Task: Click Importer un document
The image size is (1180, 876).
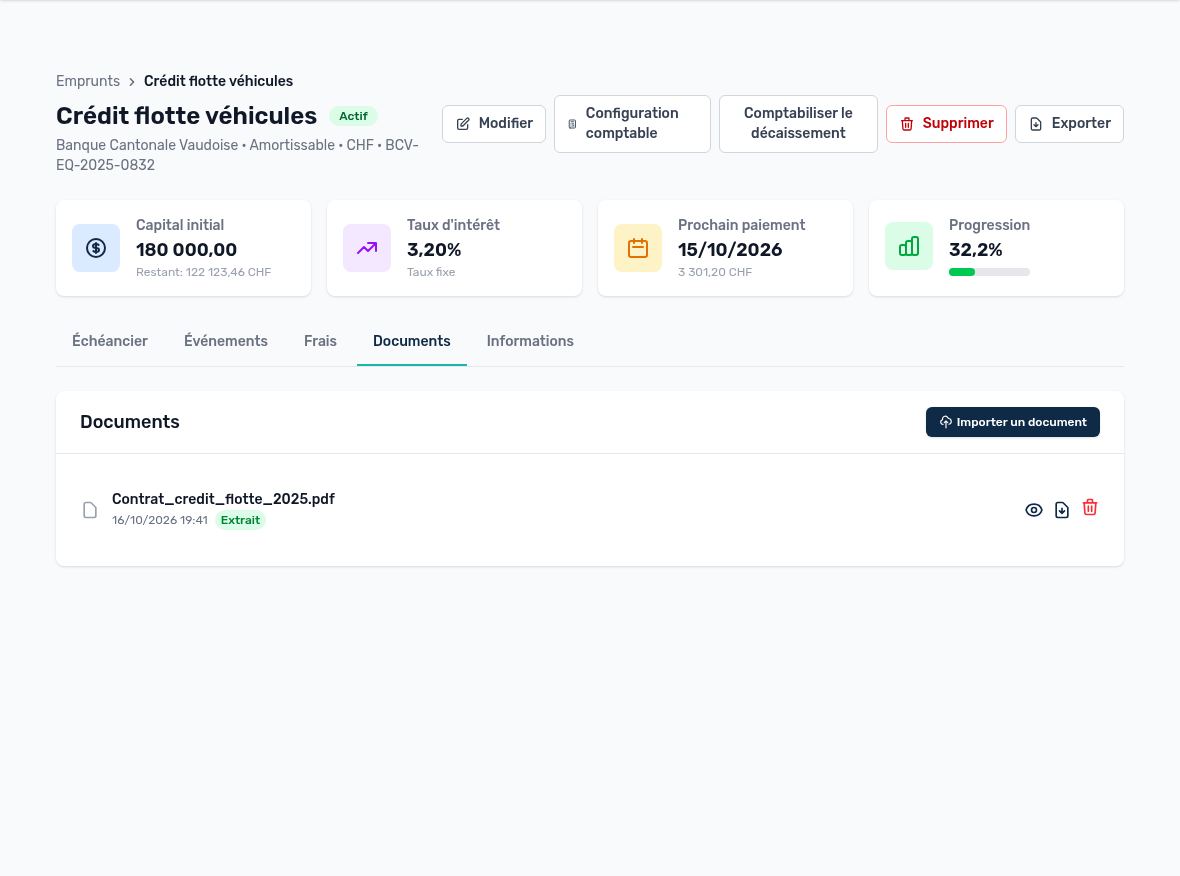Action: [1012, 422]
